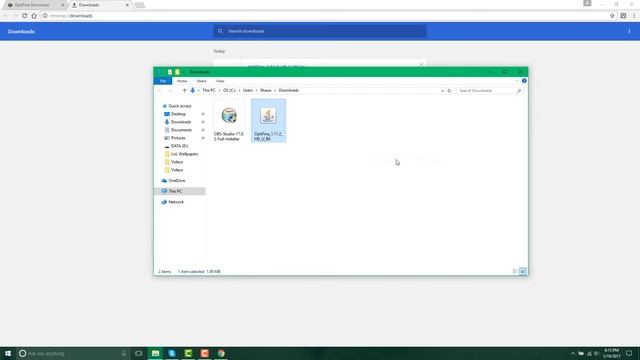Open Explorer help via blue question icon
640x360 pixels.
pyautogui.click(x=524, y=81)
